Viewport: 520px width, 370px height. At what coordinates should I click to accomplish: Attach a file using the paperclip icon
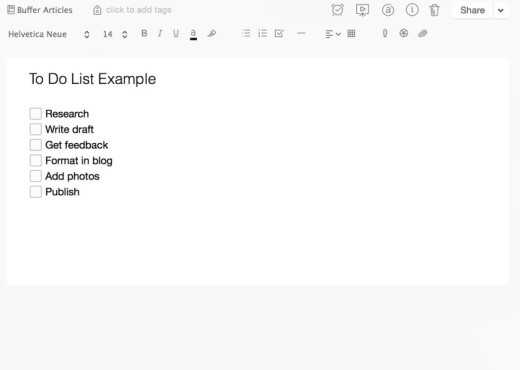(422, 33)
